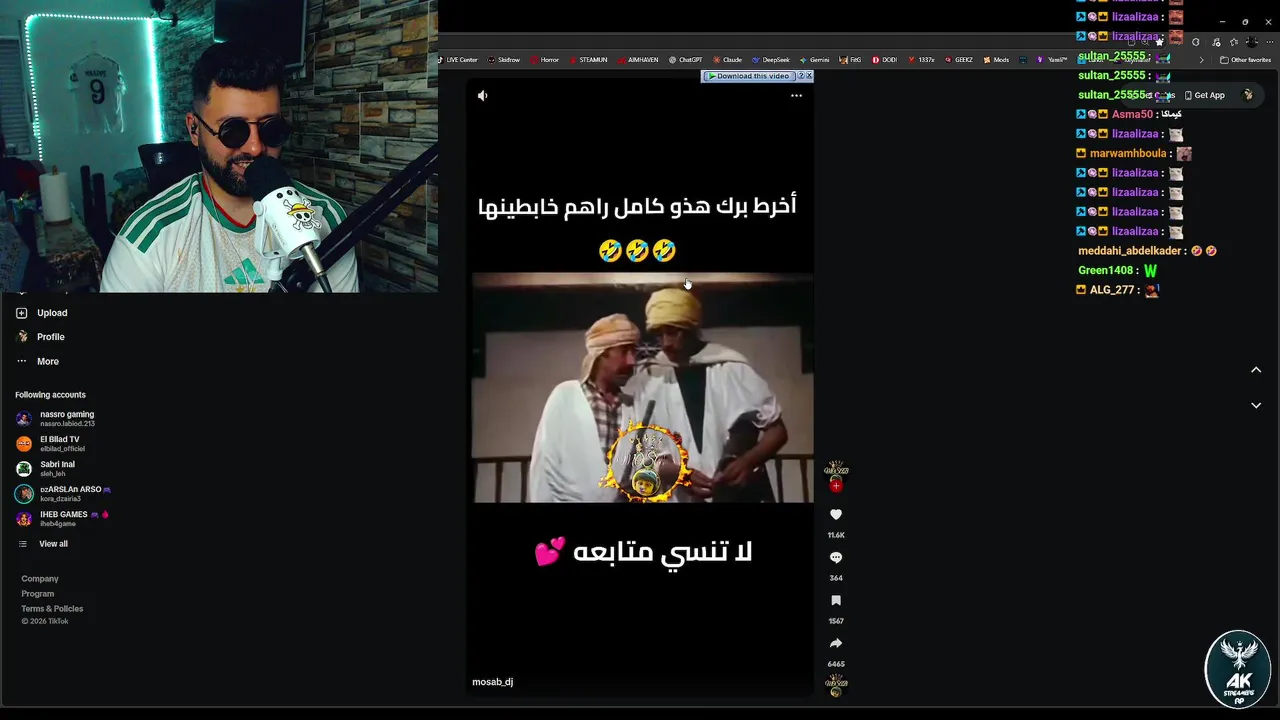The image size is (1280, 720).
Task: Like the video with heart icon
Action: [836, 514]
